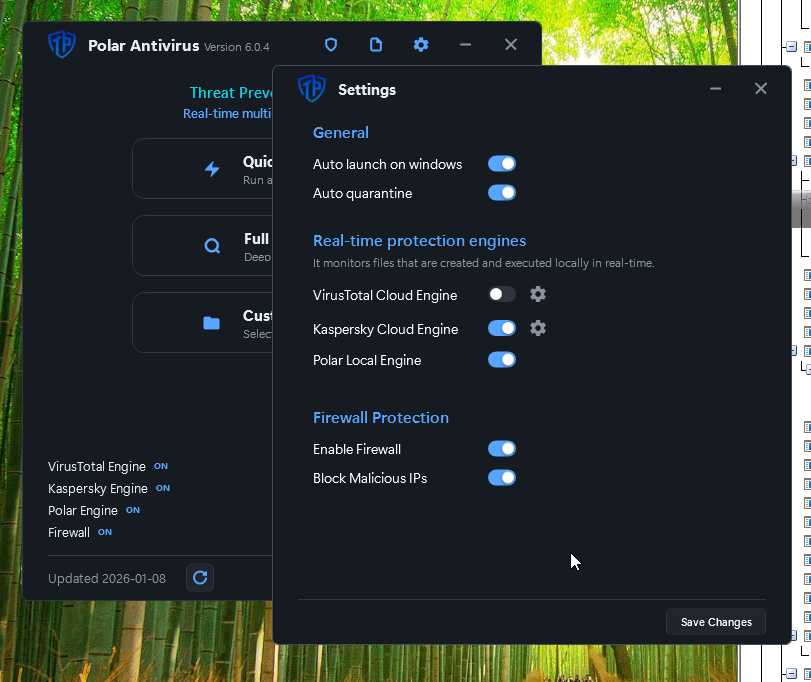The image size is (811, 682).
Task: Click the blue settings gear in Polar Antivirus header
Action: click(421, 45)
